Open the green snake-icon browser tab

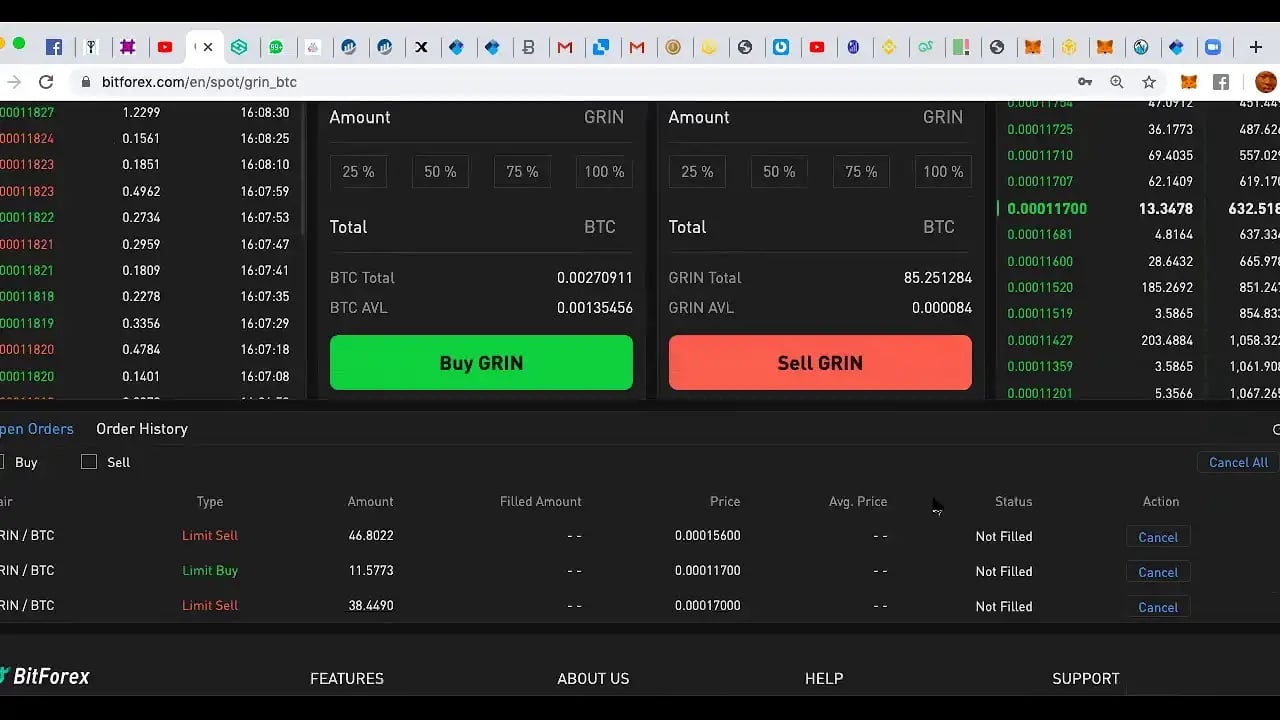point(925,47)
